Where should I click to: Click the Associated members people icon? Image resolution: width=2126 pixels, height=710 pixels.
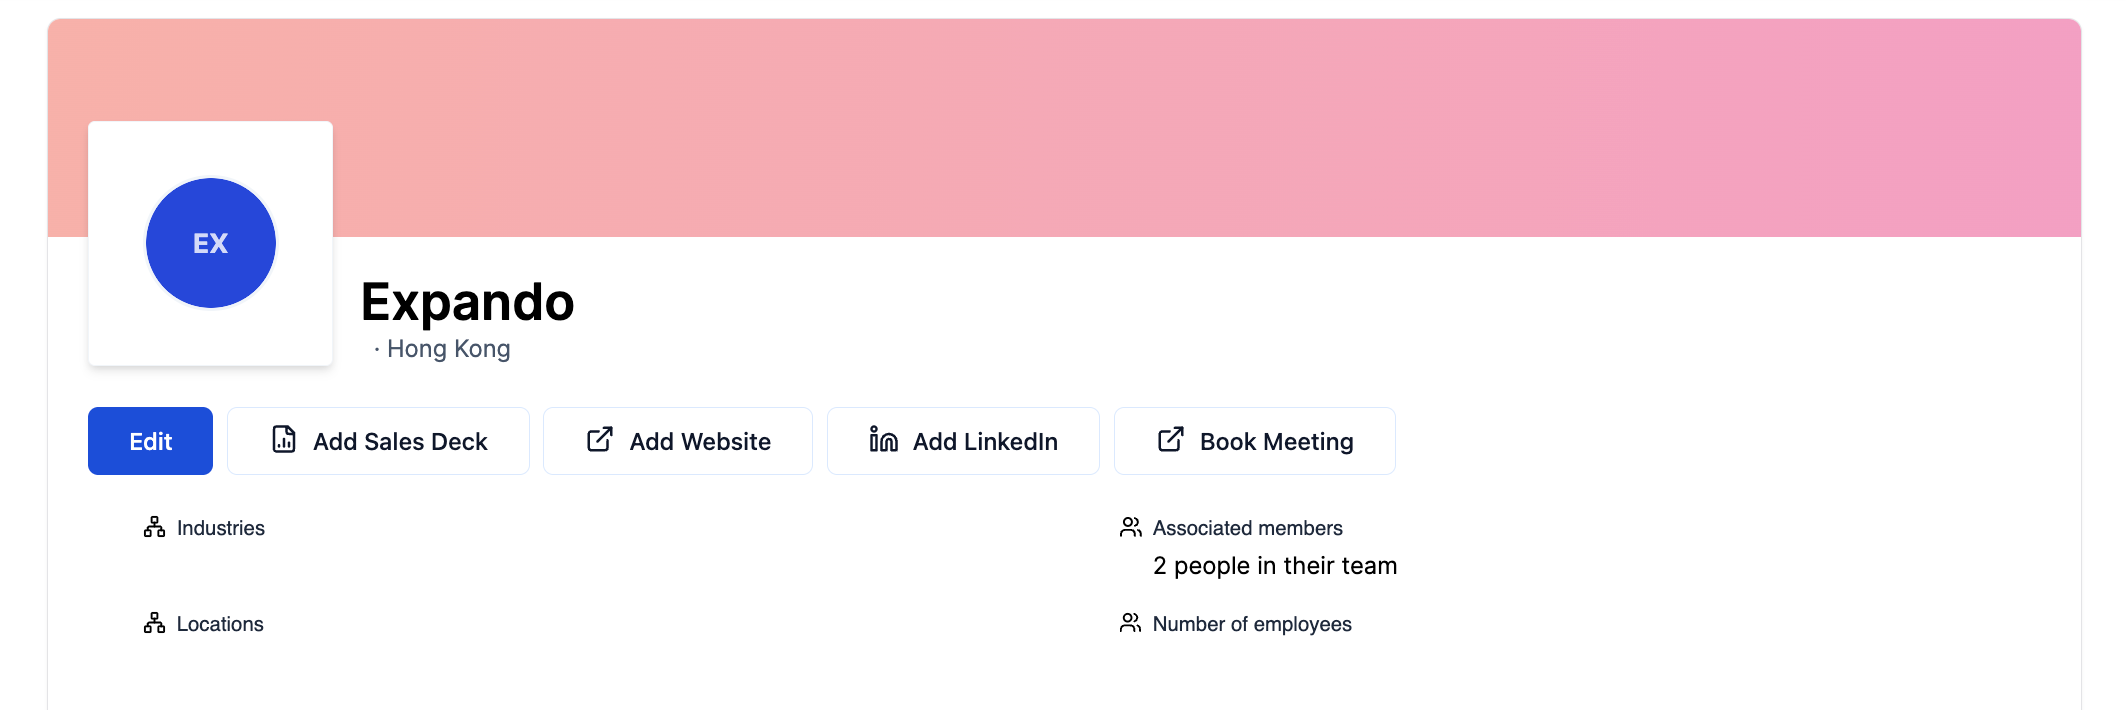1130,527
